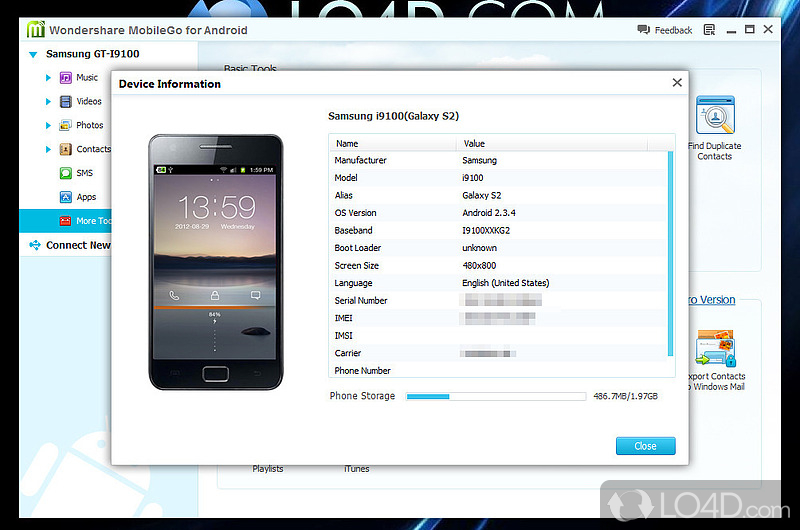Viewport: 800px width, 530px height.
Task: Click the Photos icon in sidebar
Action: point(65,125)
